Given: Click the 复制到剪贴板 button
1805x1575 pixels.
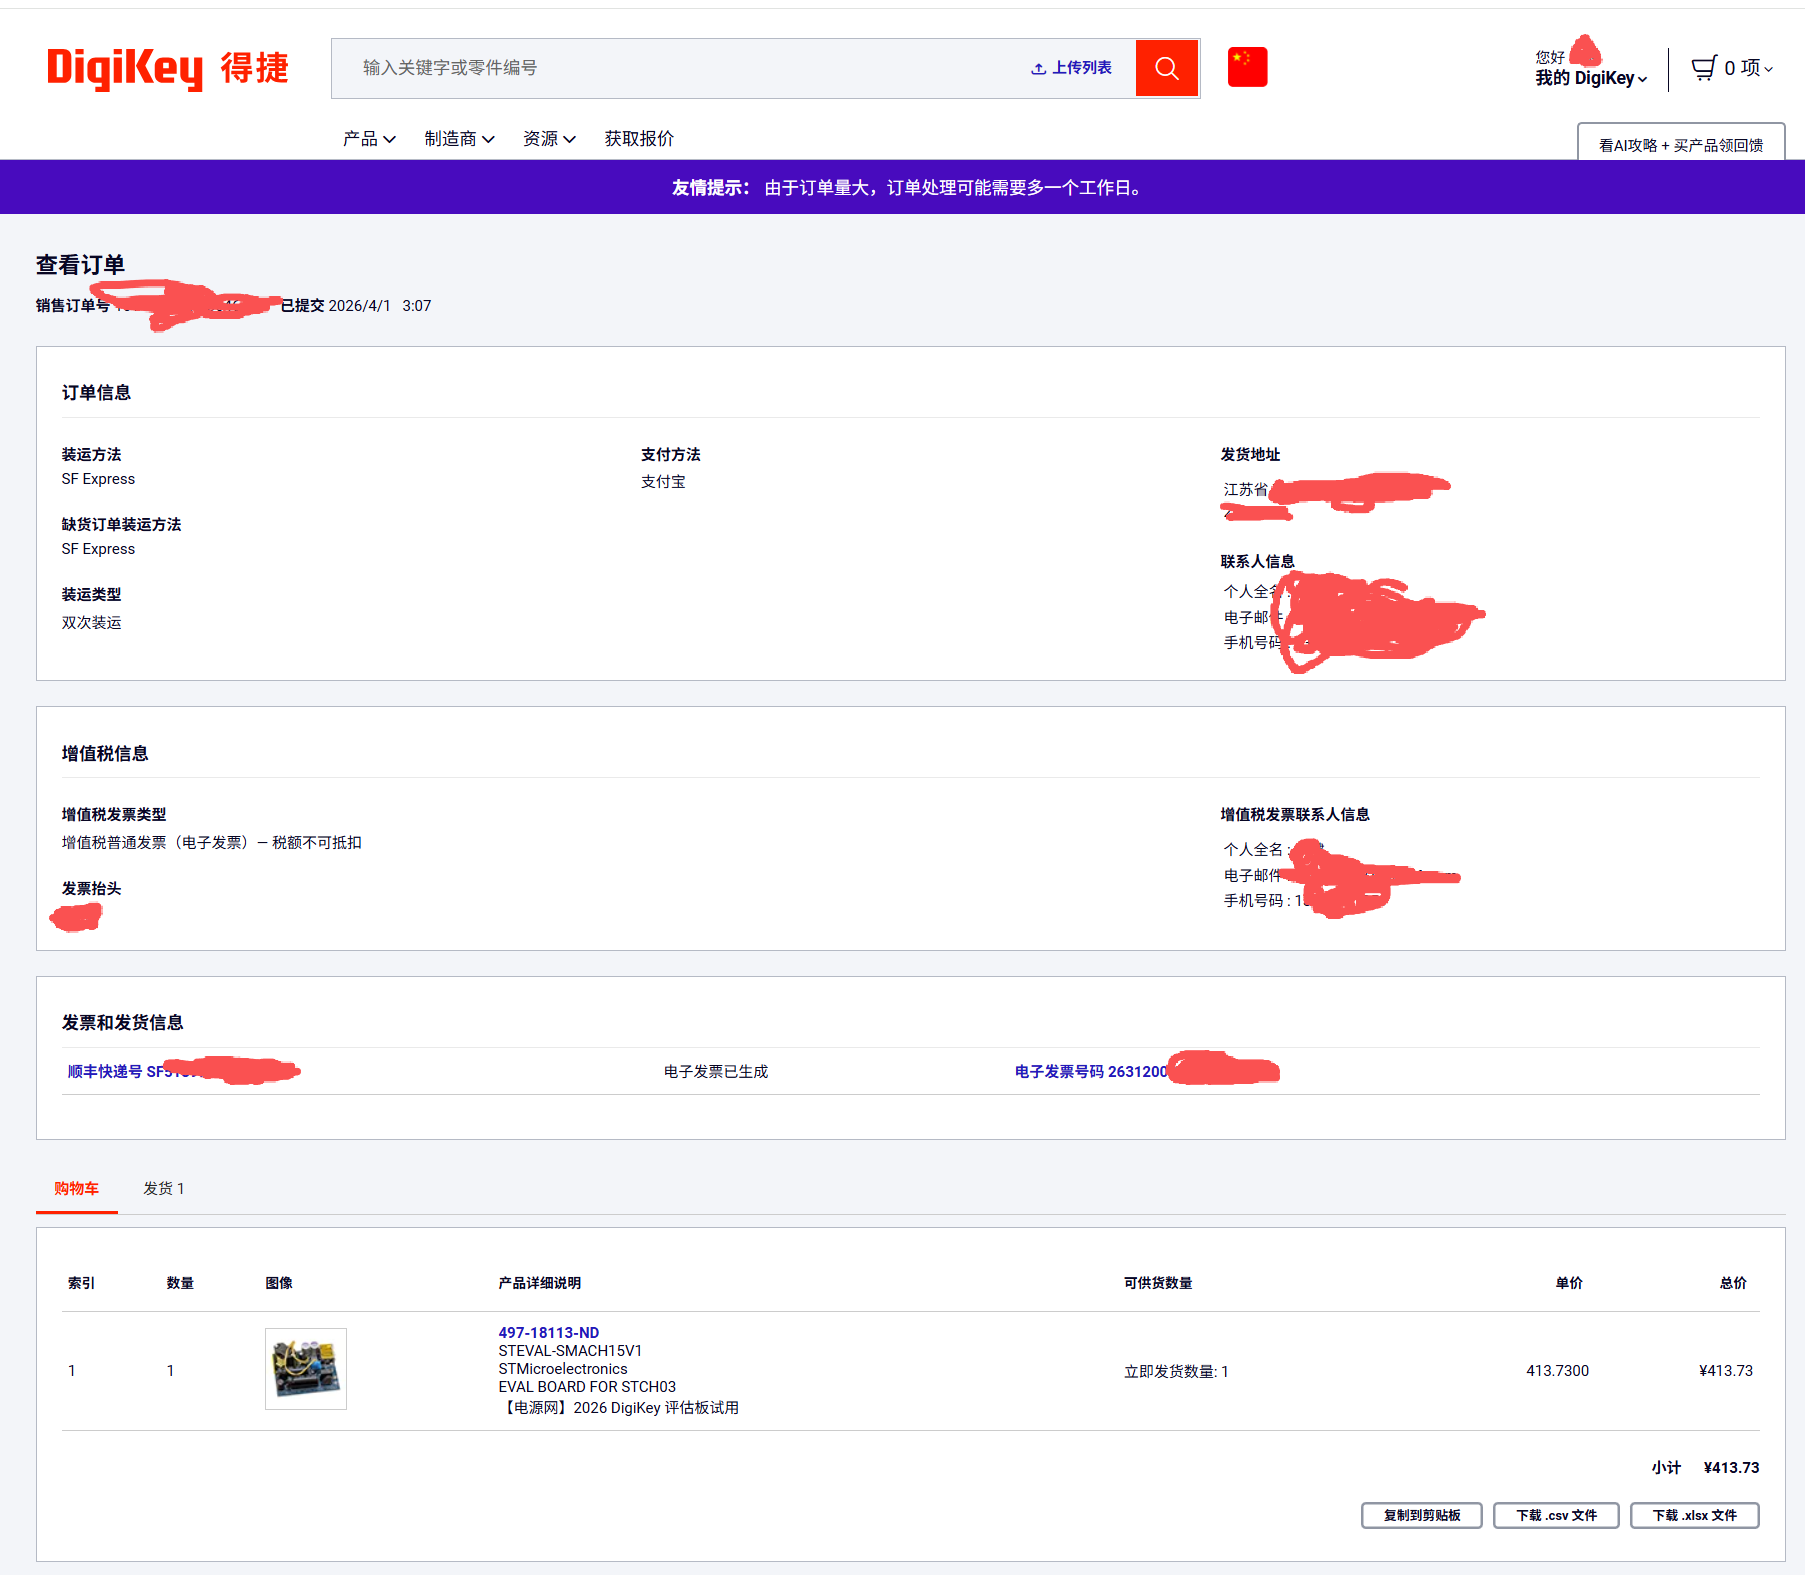Looking at the screenshot, I should 1422,1515.
